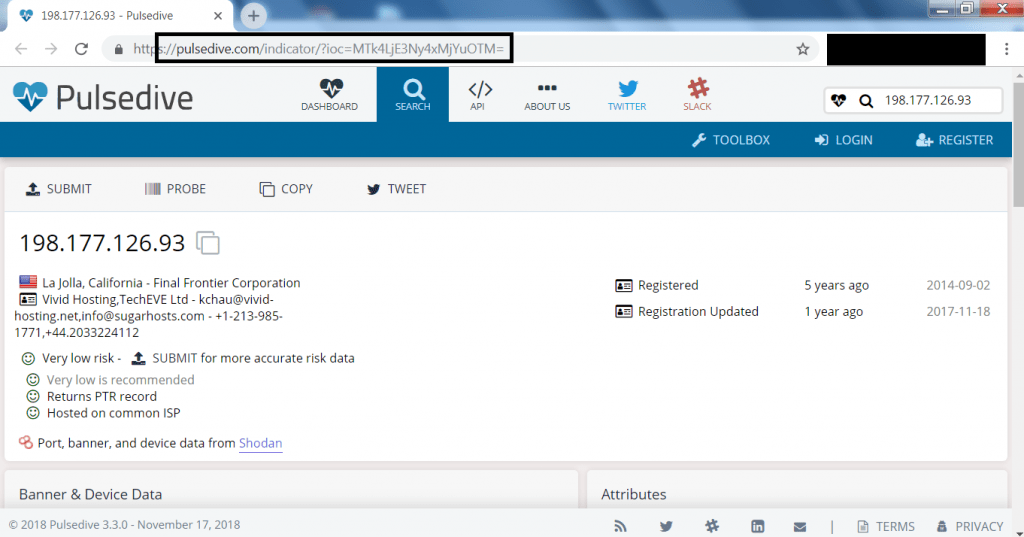
Task: Open a new browser tab
Action: pos(253,16)
